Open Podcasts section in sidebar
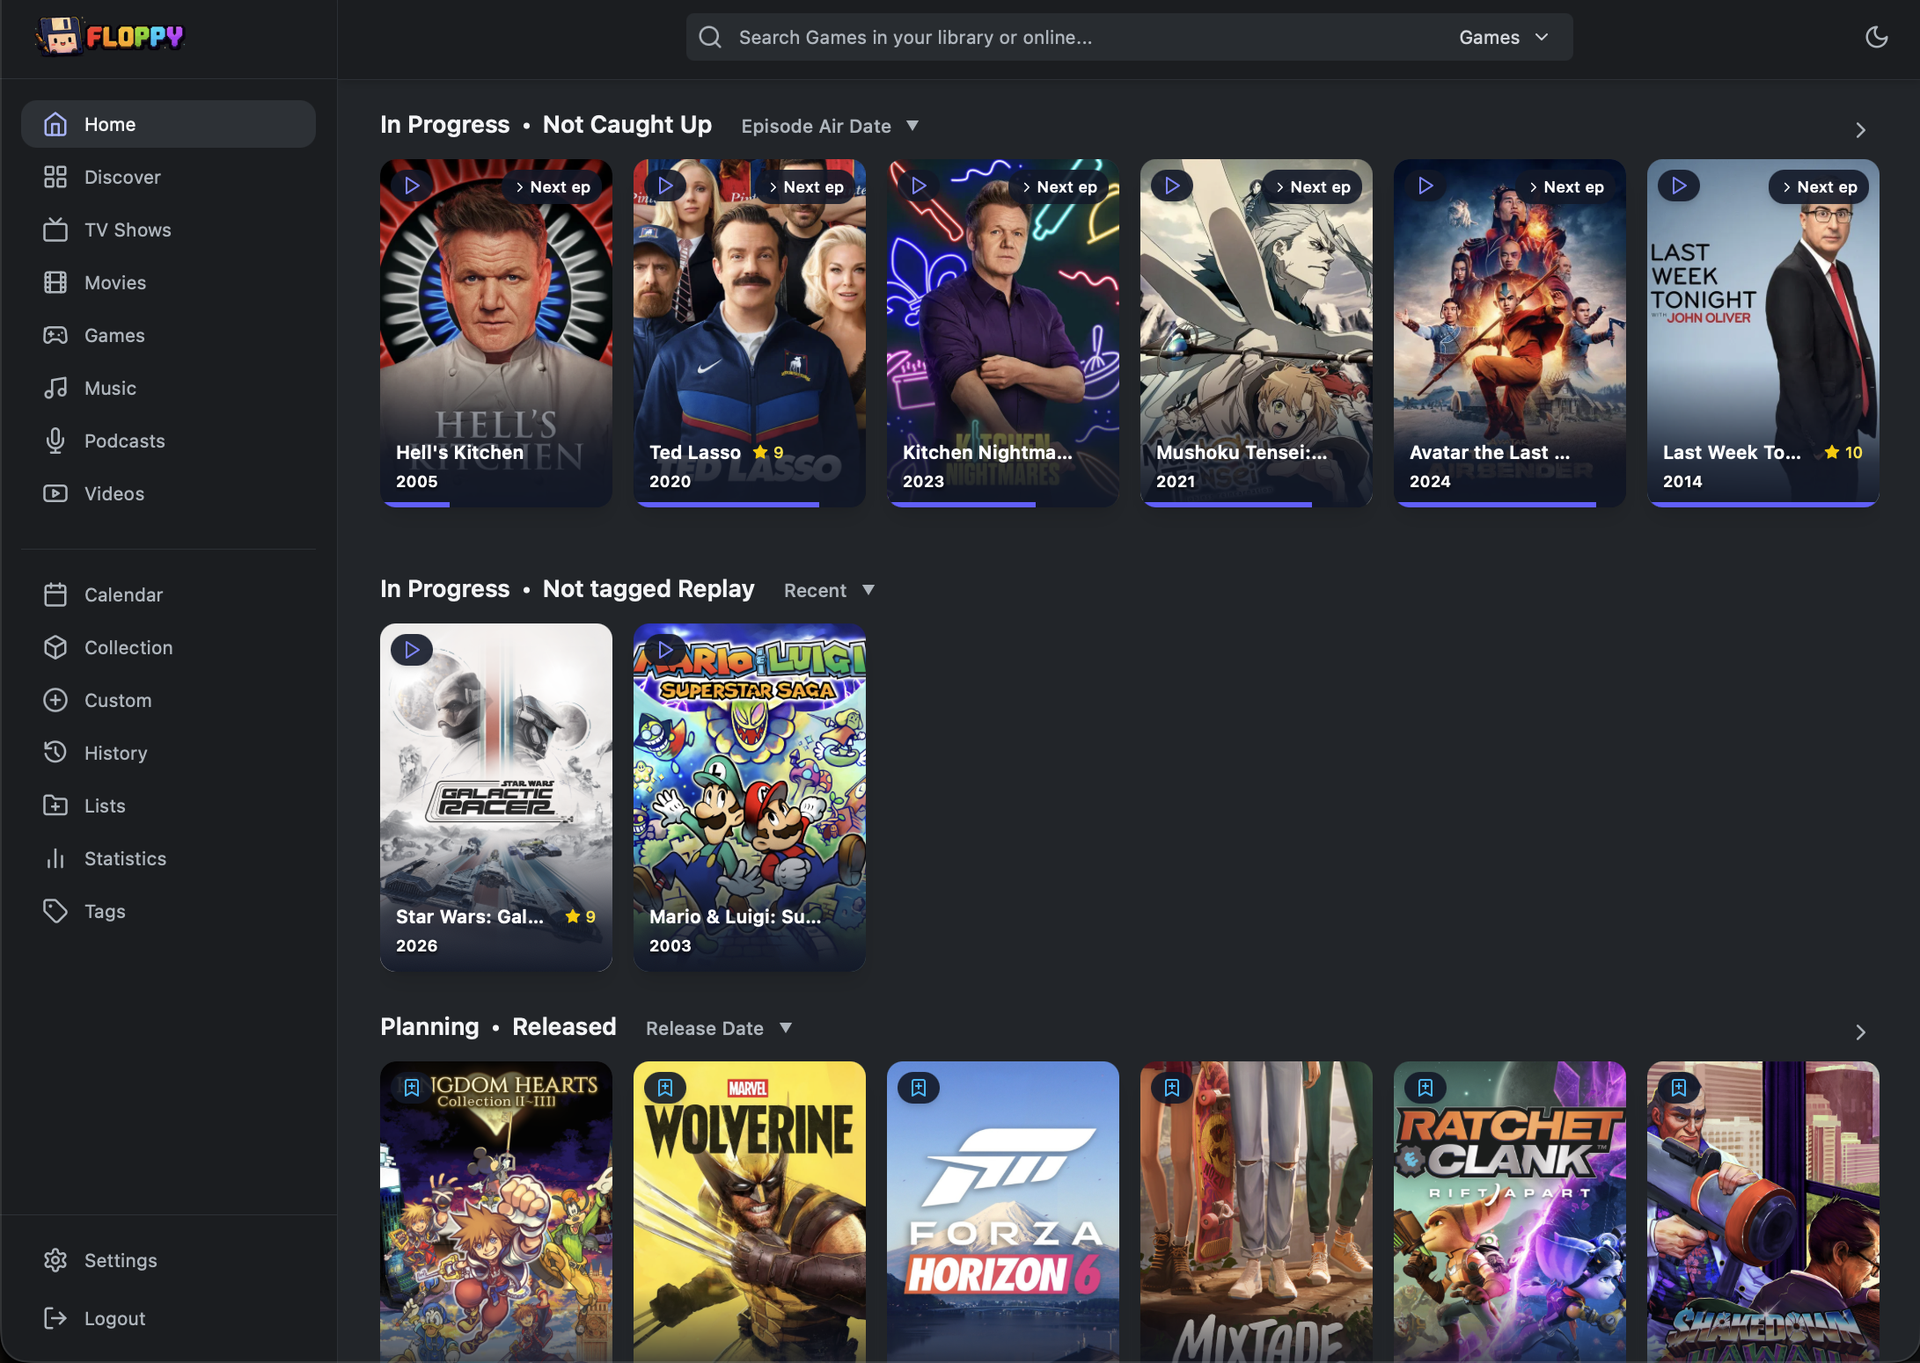 coord(168,441)
